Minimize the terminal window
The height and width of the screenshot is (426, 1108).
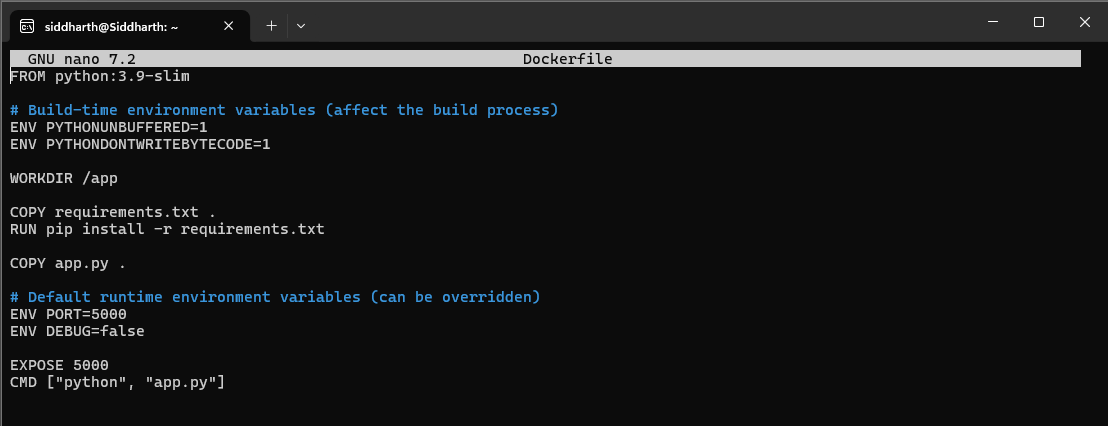pos(991,22)
